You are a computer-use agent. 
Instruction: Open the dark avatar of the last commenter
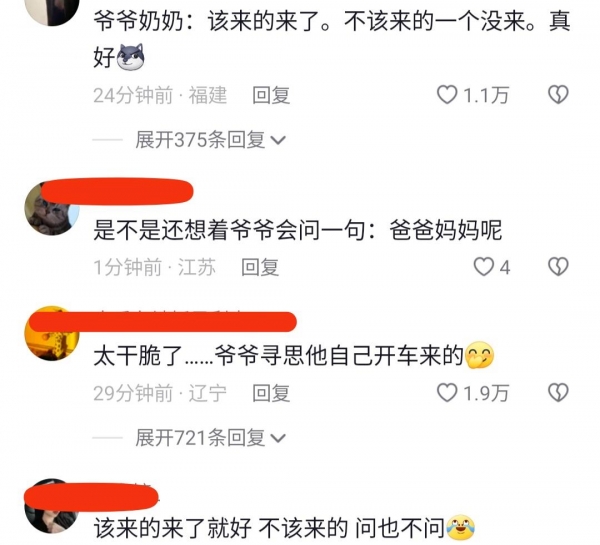pos(52,506)
